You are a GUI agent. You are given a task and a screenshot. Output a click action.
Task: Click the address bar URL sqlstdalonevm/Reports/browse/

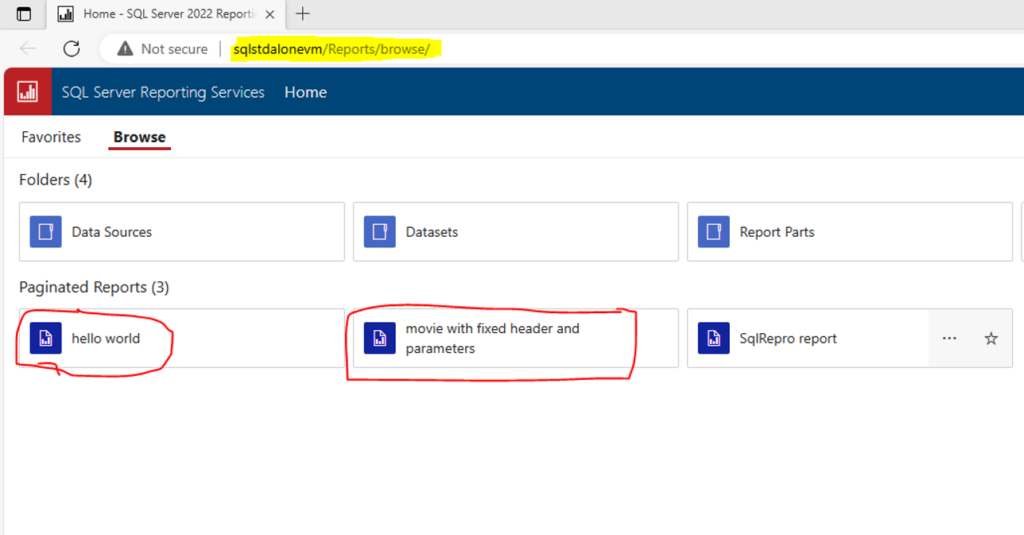pos(332,49)
